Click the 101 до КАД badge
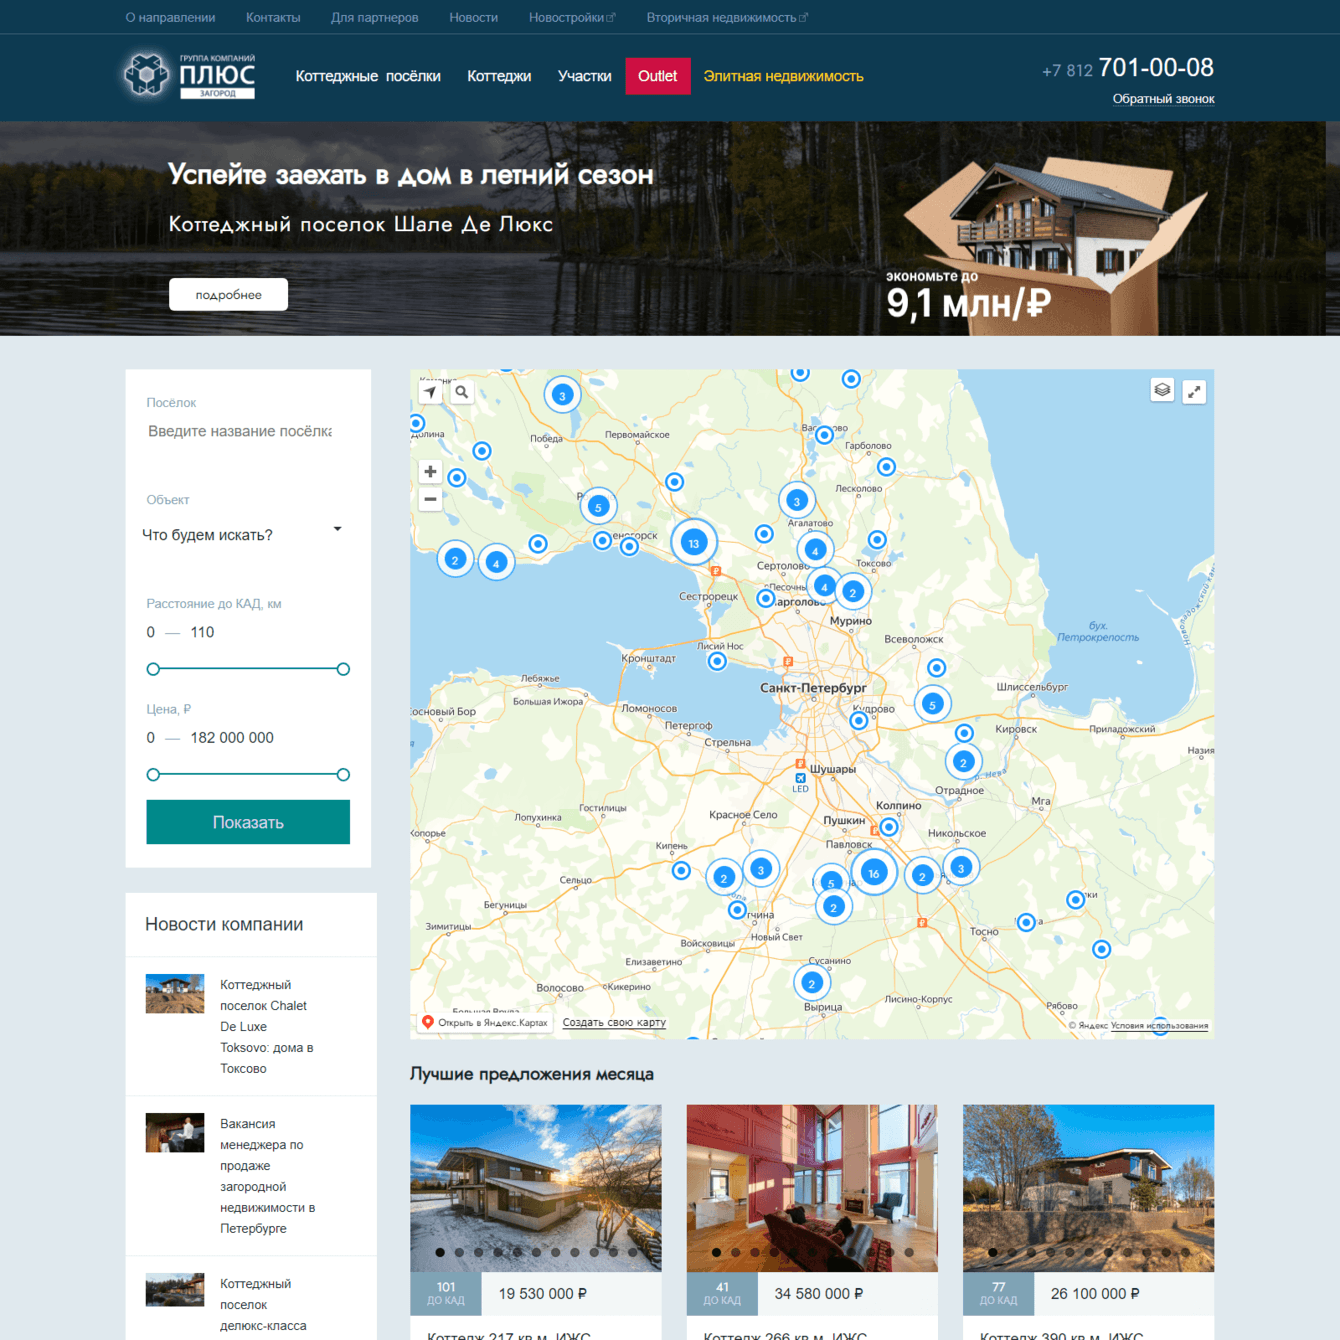This screenshot has width=1340, height=1340. pos(446,1293)
